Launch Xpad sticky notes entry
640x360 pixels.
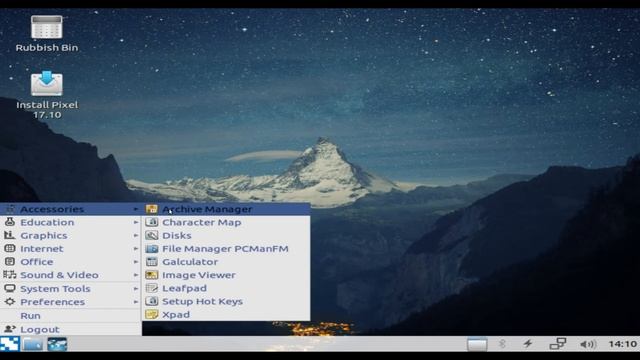pyautogui.click(x=226, y=314)
